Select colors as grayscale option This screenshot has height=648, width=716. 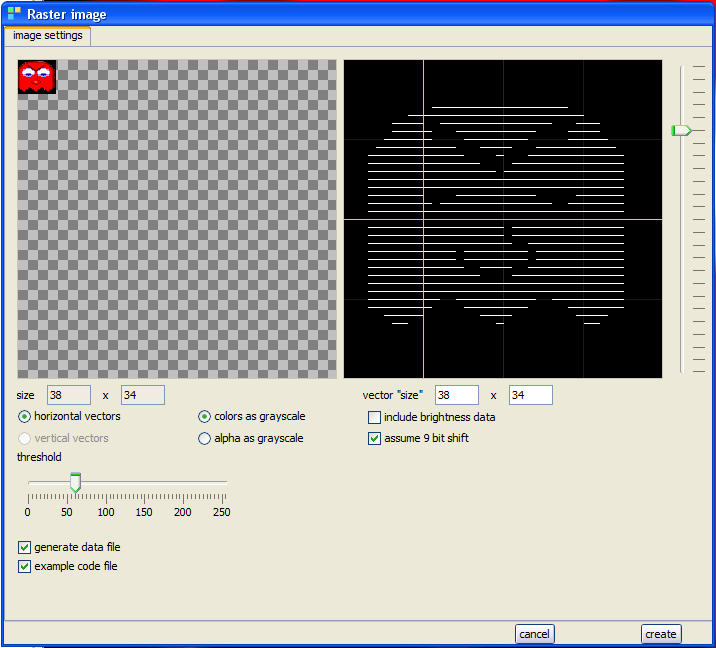205,416
